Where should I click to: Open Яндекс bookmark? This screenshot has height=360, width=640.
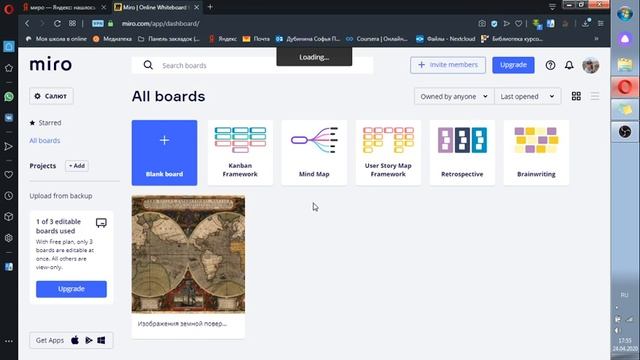(223, 39)
